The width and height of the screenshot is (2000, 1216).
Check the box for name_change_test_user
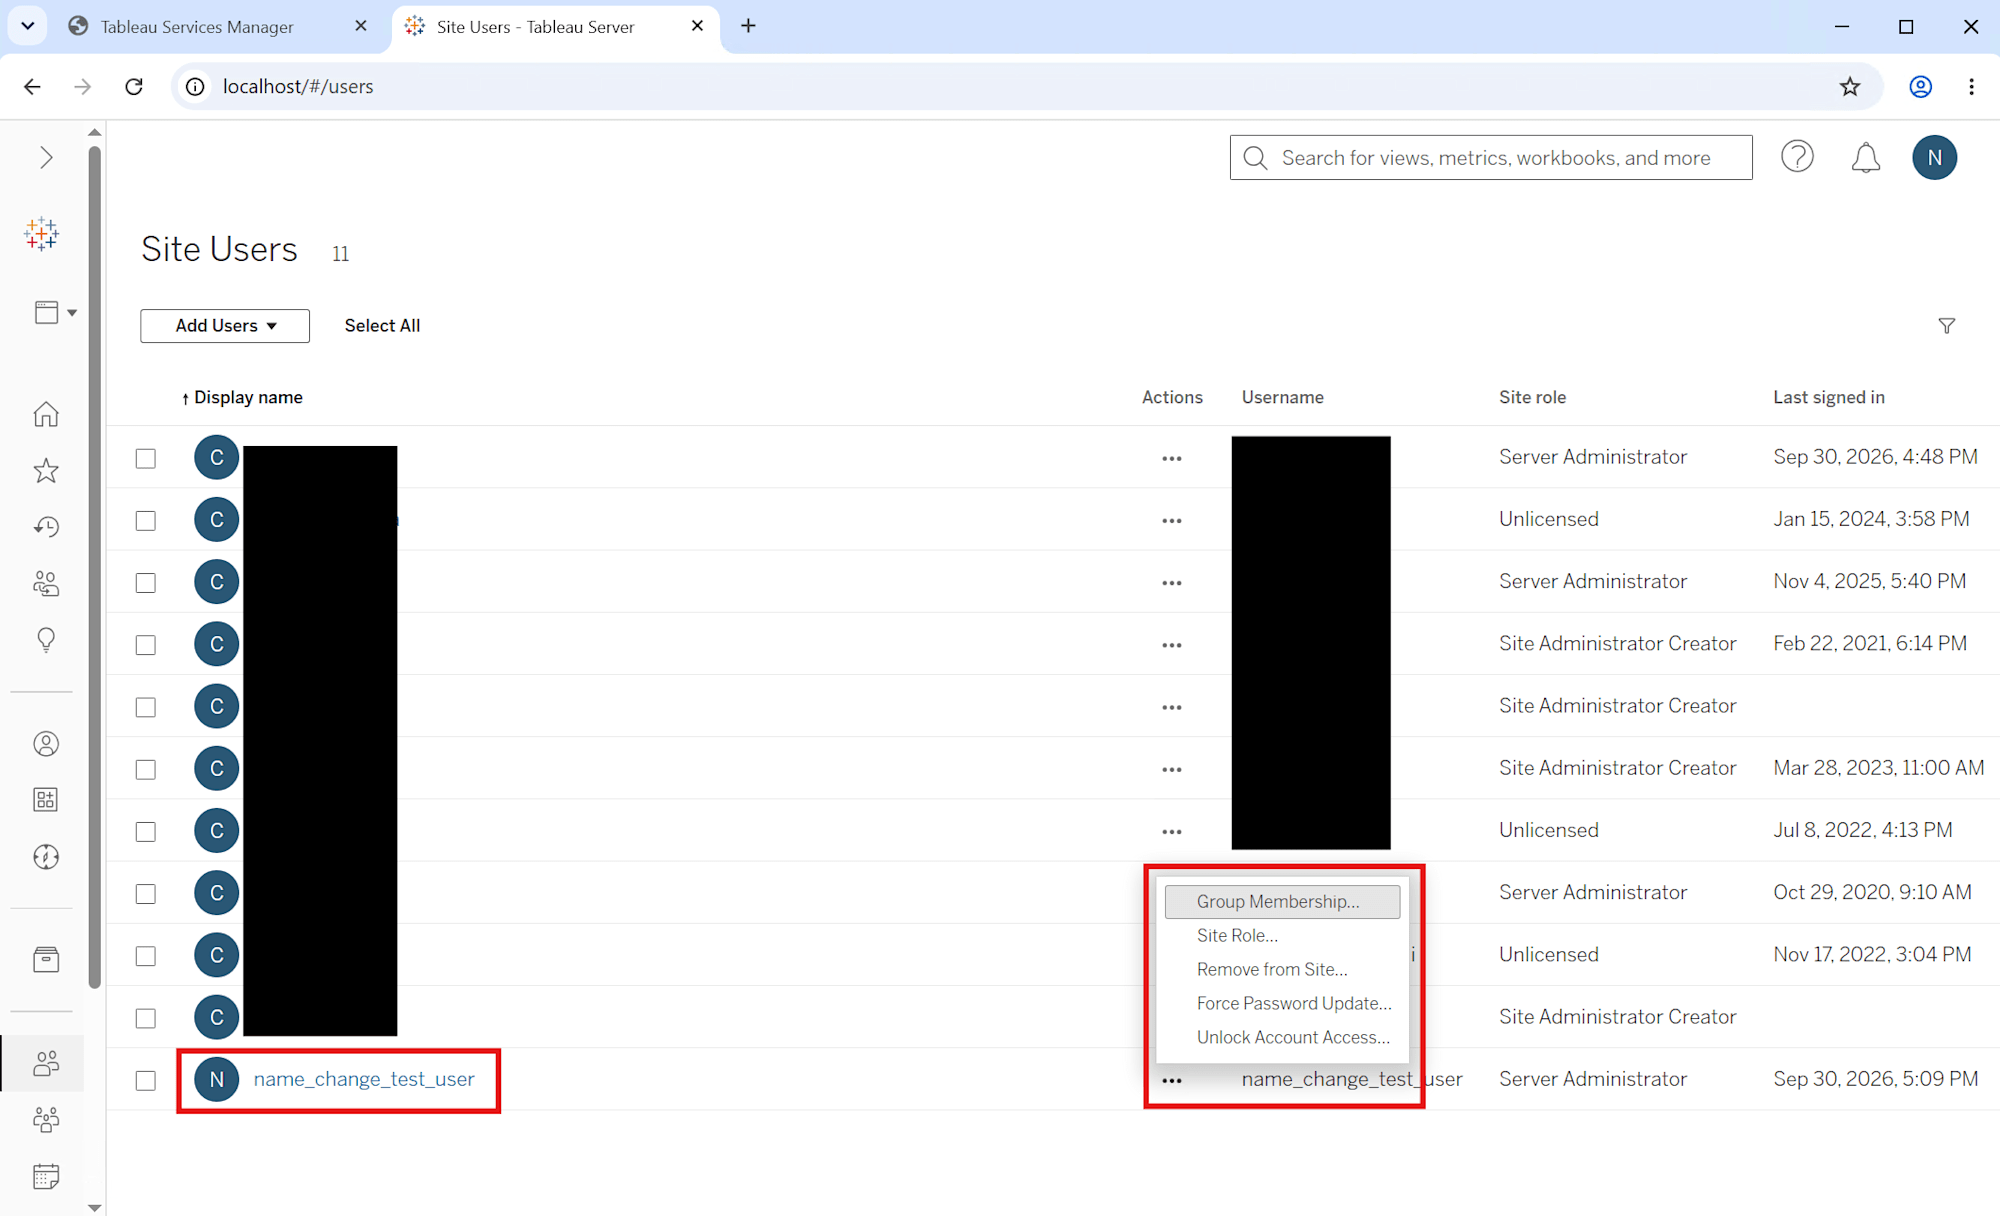146,1081
